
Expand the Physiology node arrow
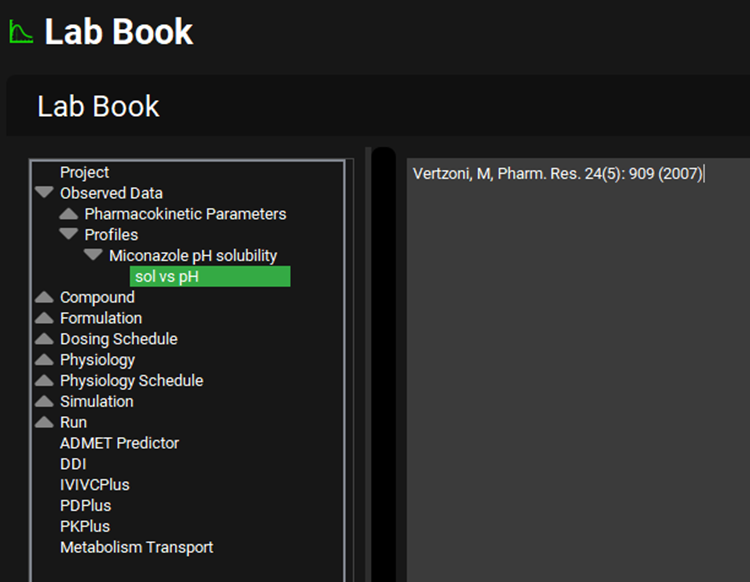[44, 360]
